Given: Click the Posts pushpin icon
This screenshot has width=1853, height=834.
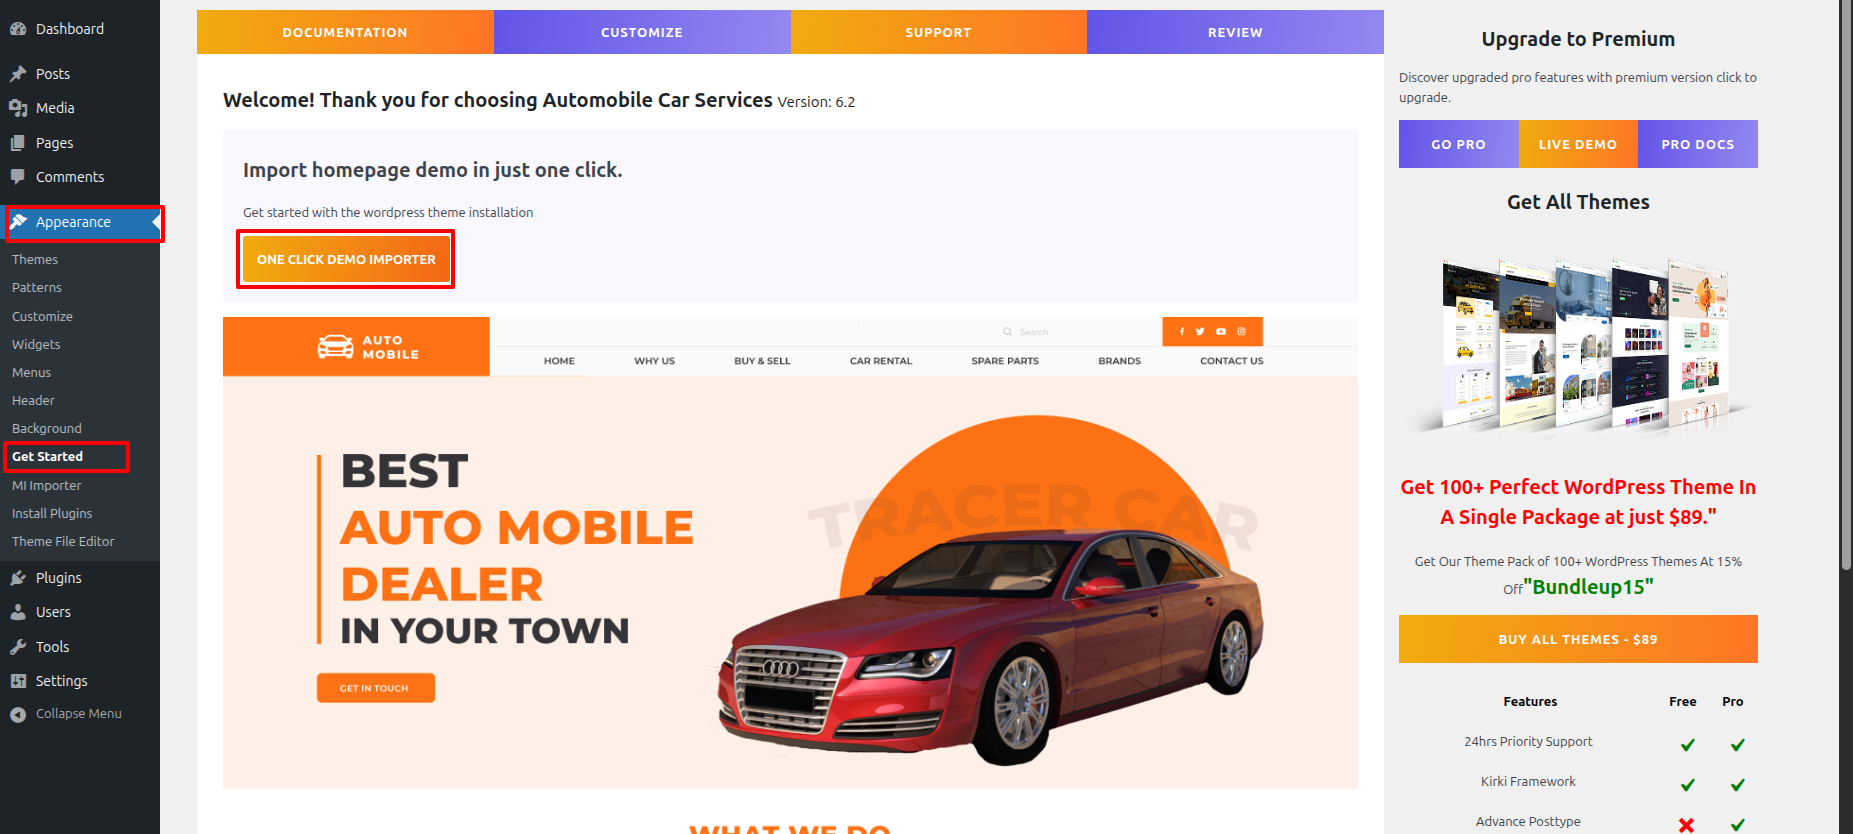Looking at the screenshot, I should pos(18,74).
